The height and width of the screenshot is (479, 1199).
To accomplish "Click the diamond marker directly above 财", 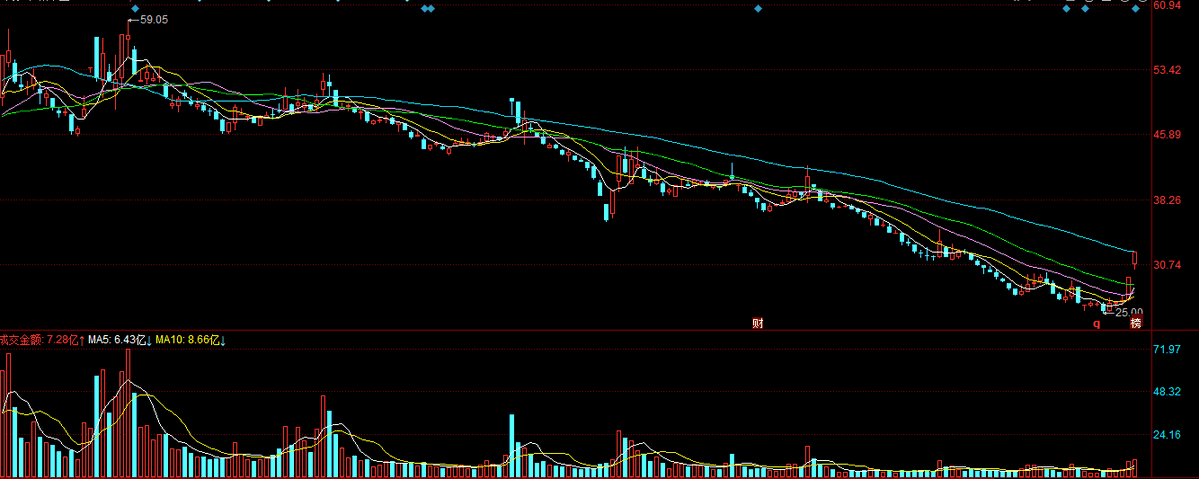I will pos(759,8).
